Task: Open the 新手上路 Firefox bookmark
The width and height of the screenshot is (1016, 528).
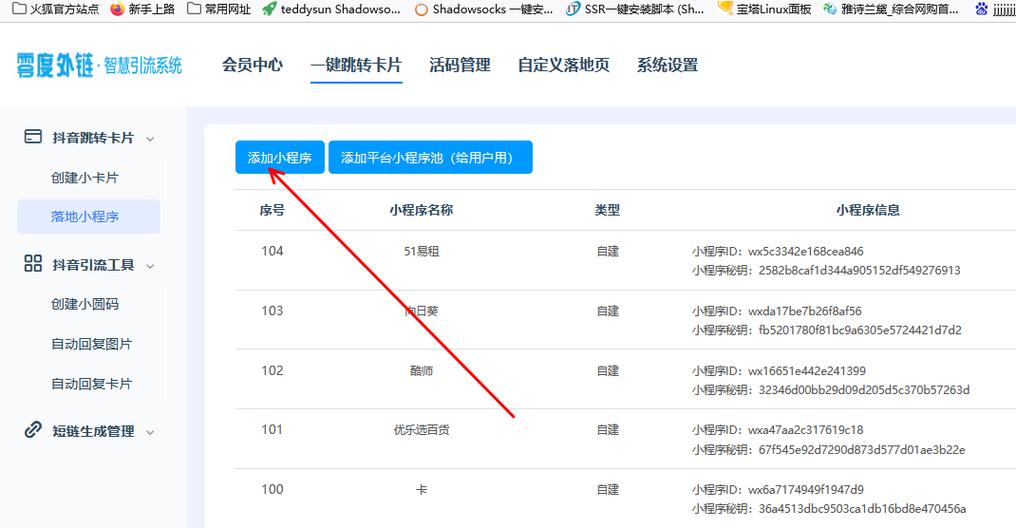Action: pyautogui.click(x=143, y=9)
